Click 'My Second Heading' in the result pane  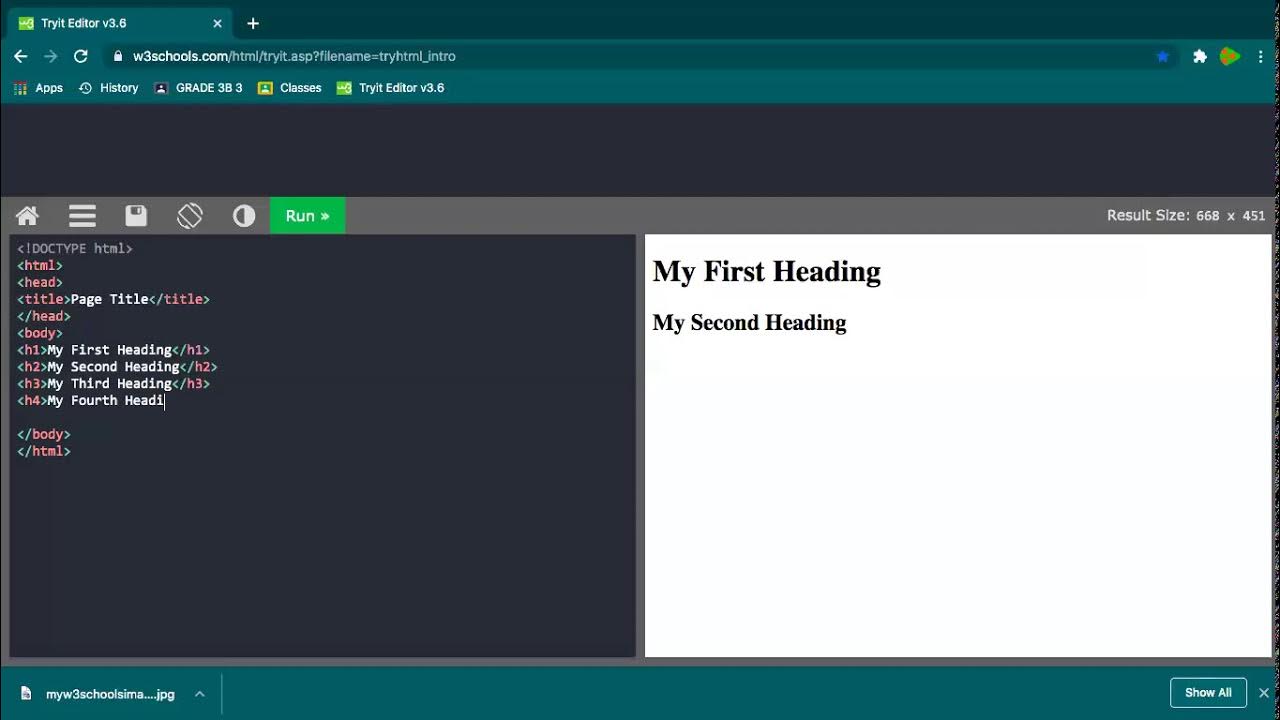(x=749, y=322)
